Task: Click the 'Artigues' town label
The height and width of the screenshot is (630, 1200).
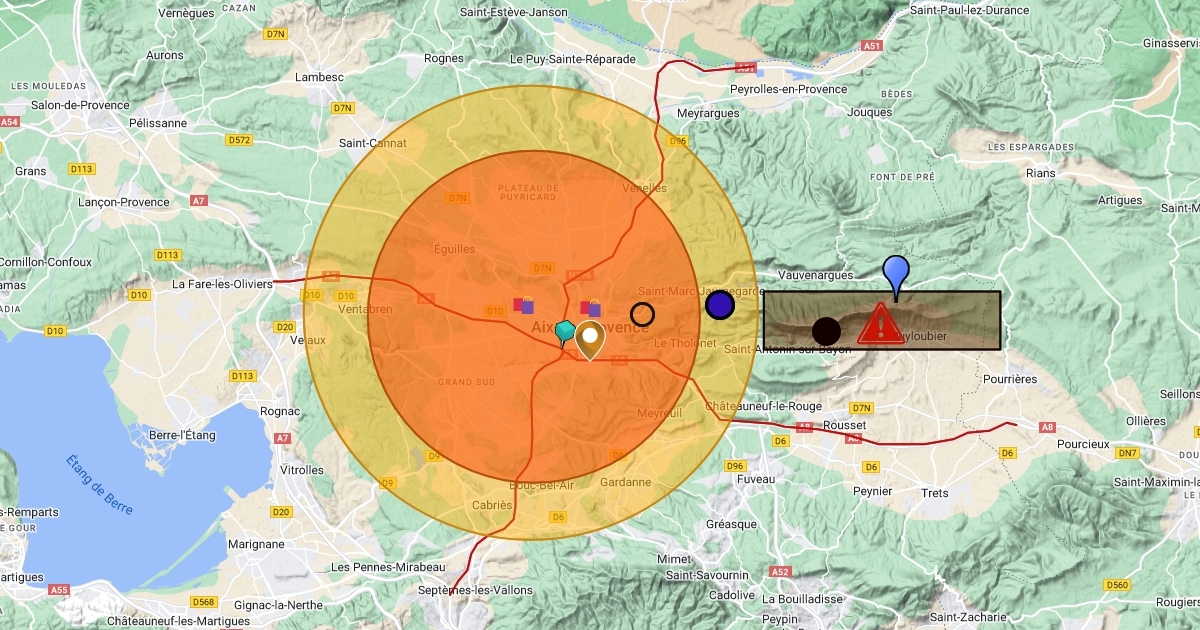Action: pyautogui.click(x=1120, y=200)
